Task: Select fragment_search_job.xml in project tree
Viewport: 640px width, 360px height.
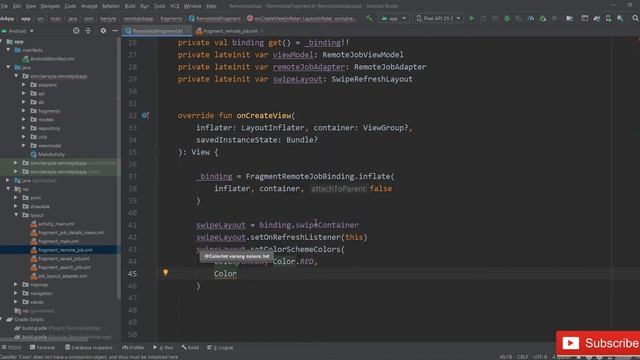Action: click(x=64, y=267)
